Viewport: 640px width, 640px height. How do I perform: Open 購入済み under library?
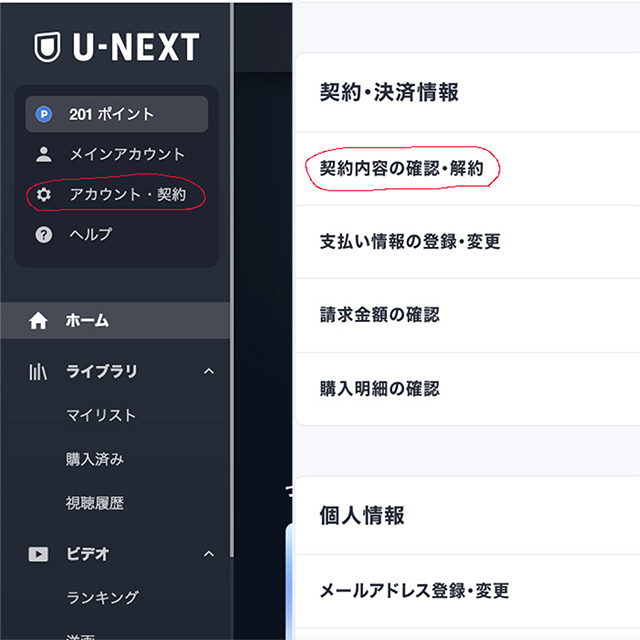pos(95,459)
